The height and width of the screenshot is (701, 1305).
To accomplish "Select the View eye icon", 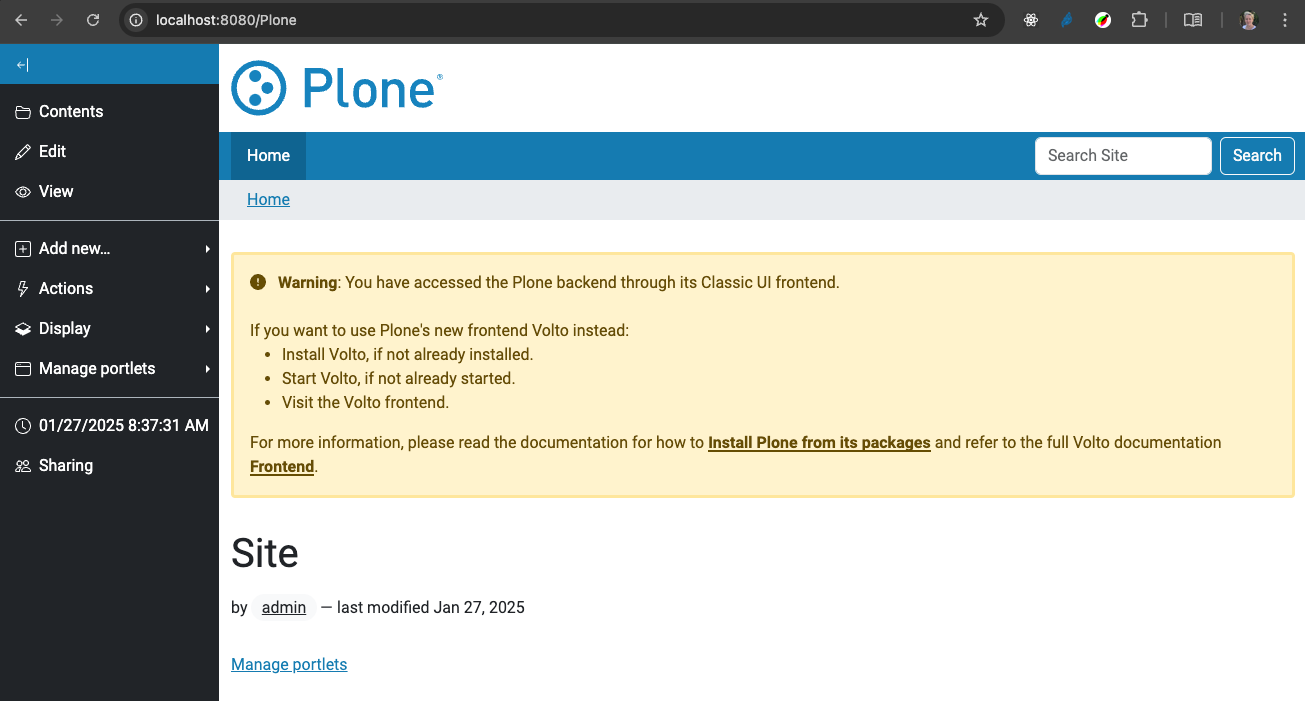I will coord(23,192).
